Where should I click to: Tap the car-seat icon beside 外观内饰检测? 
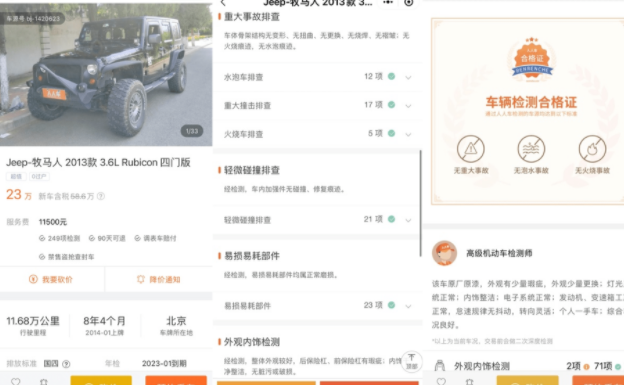coord(440,365)
